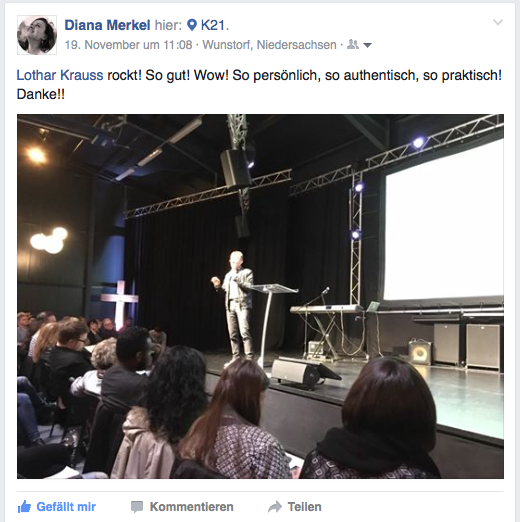Click the white projection screen in the photo

444,222
